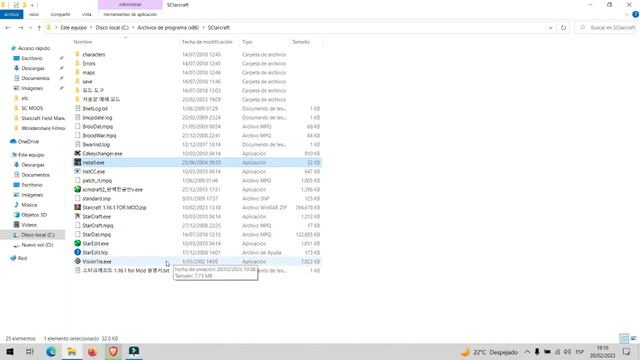Open Firefox from the taskbar
Image resolution: width=640 pixels, height=360 pixels.
(x=92, y=351)
